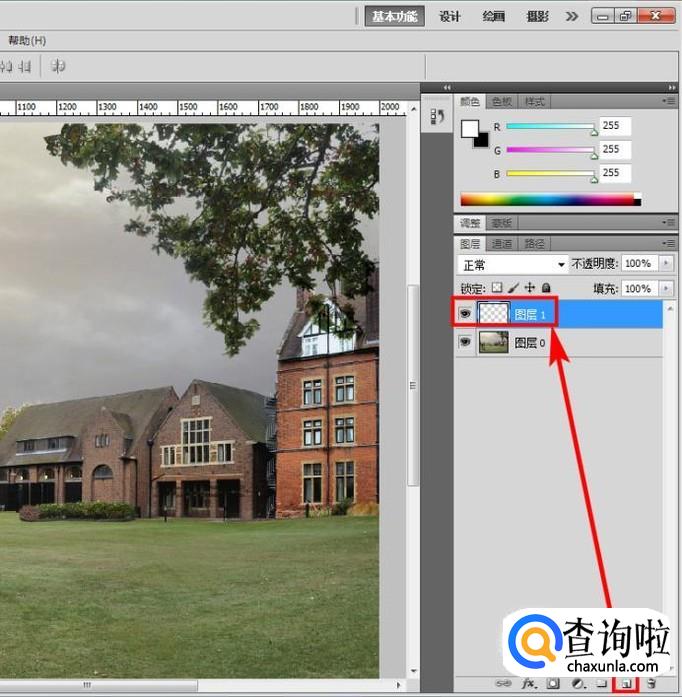The height and width of the screenshot is (697, 682).
Task: Create a new layer group
Action: click(602, 684)
